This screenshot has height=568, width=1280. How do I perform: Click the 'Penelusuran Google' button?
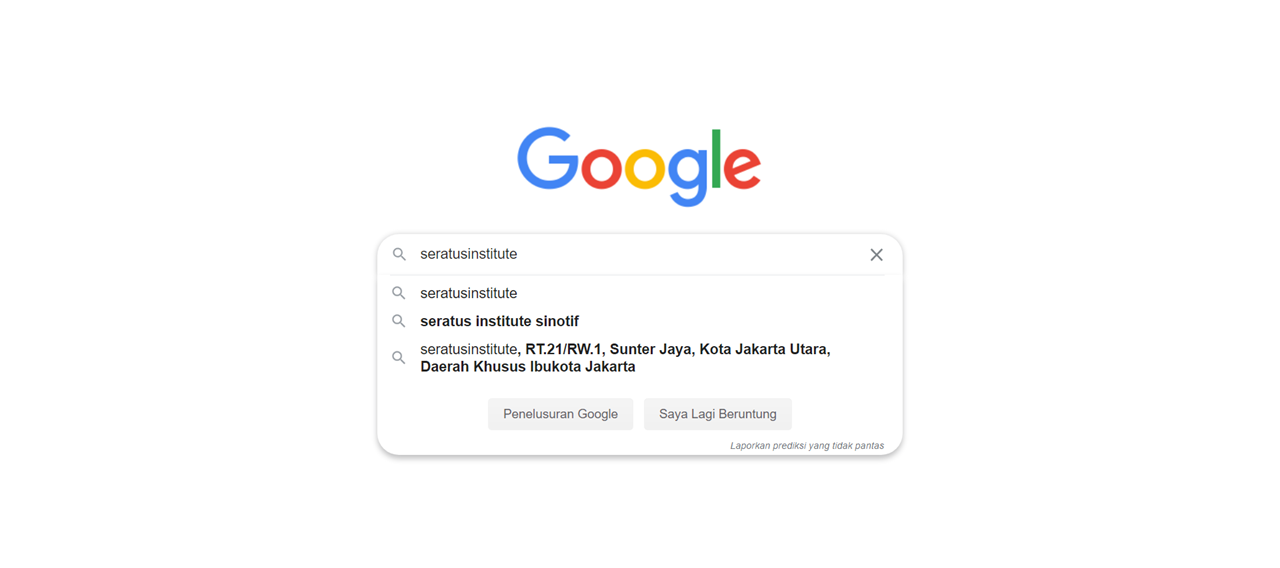click(x=561, y=414)
